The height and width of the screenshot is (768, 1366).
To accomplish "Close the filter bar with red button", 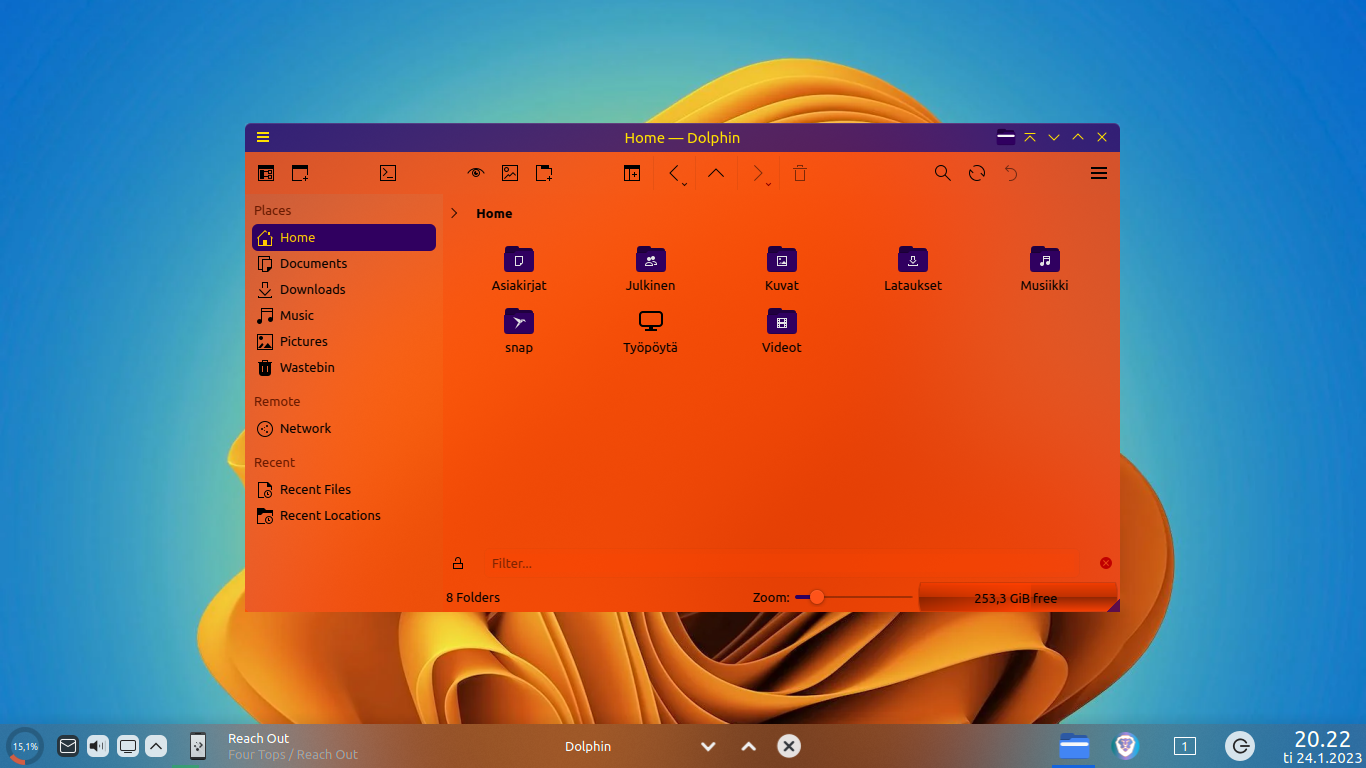I will pyautogui.click(x=1106, y=563).
